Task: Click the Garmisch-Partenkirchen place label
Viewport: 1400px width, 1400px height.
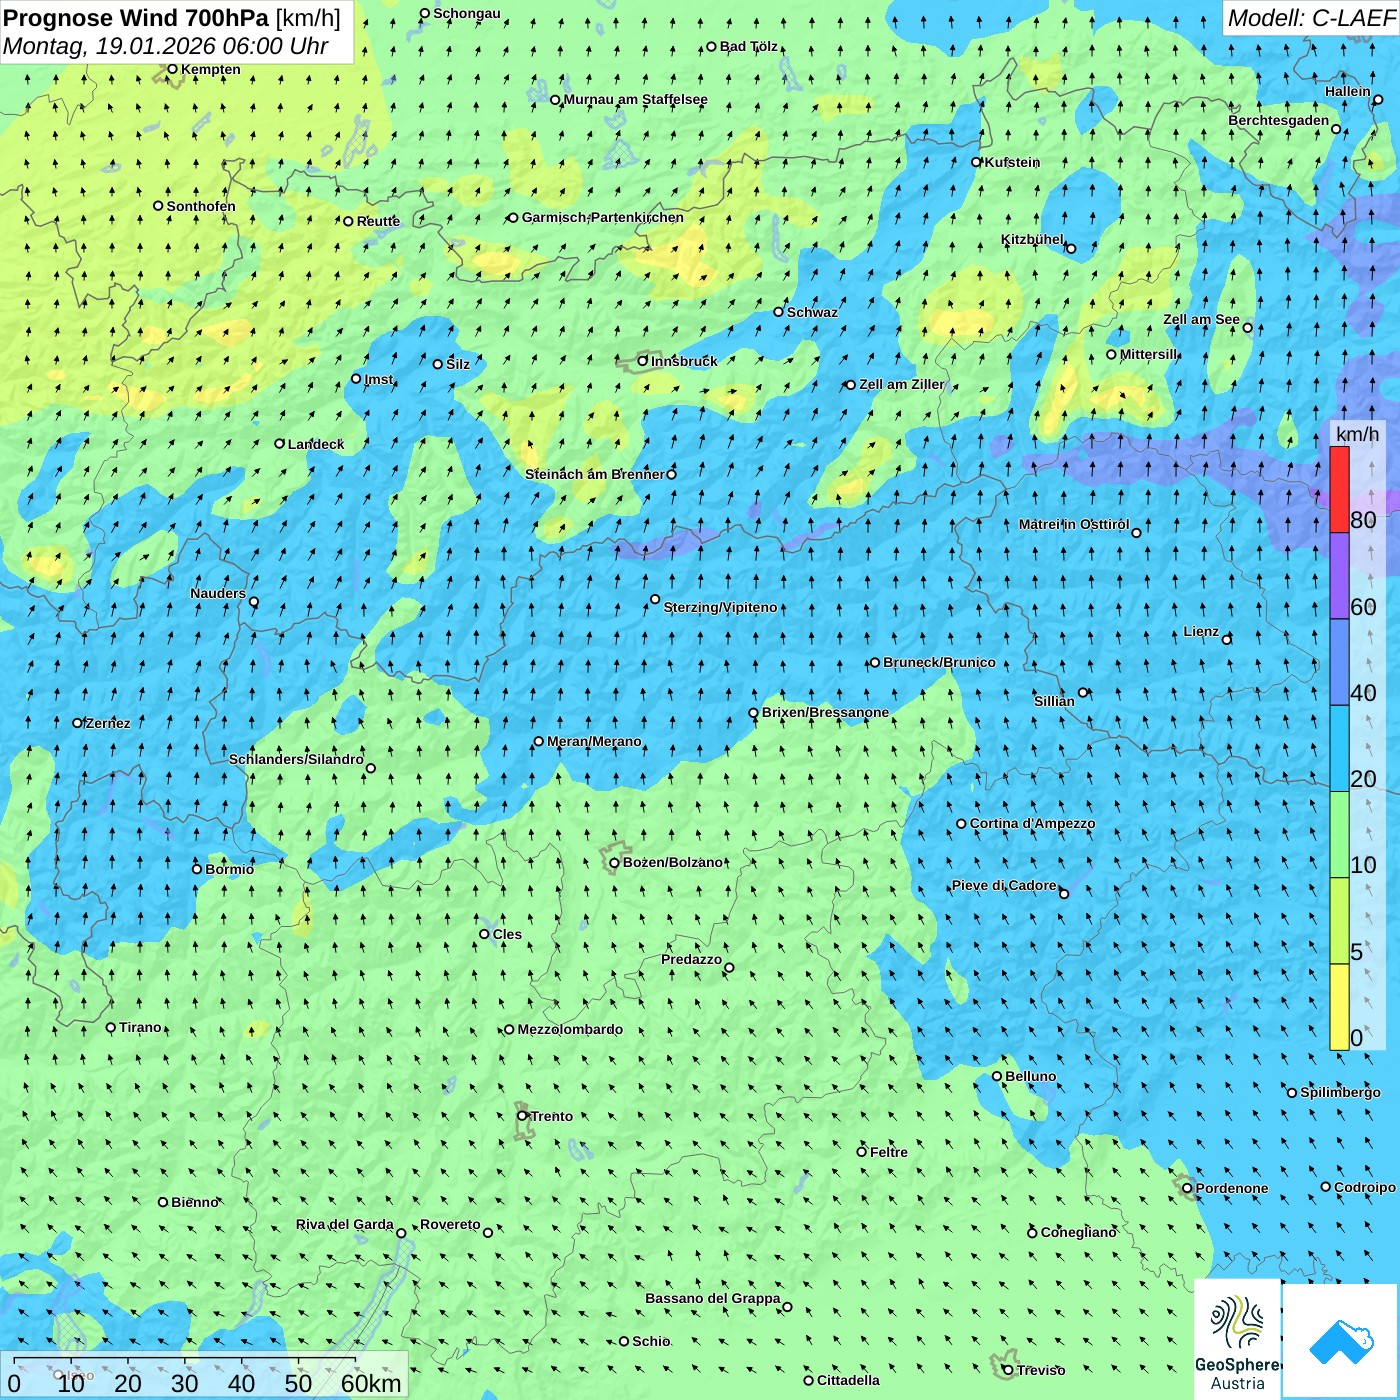Action: pos(602,217)
